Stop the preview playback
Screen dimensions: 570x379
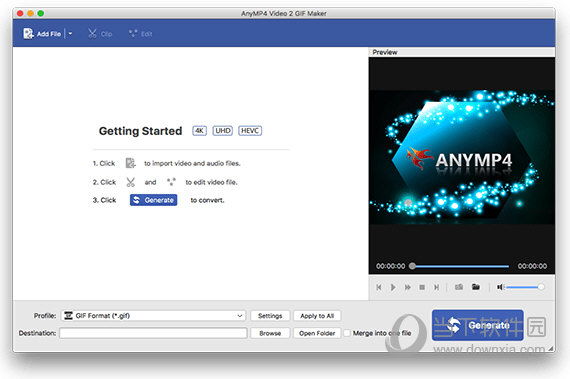422,287
